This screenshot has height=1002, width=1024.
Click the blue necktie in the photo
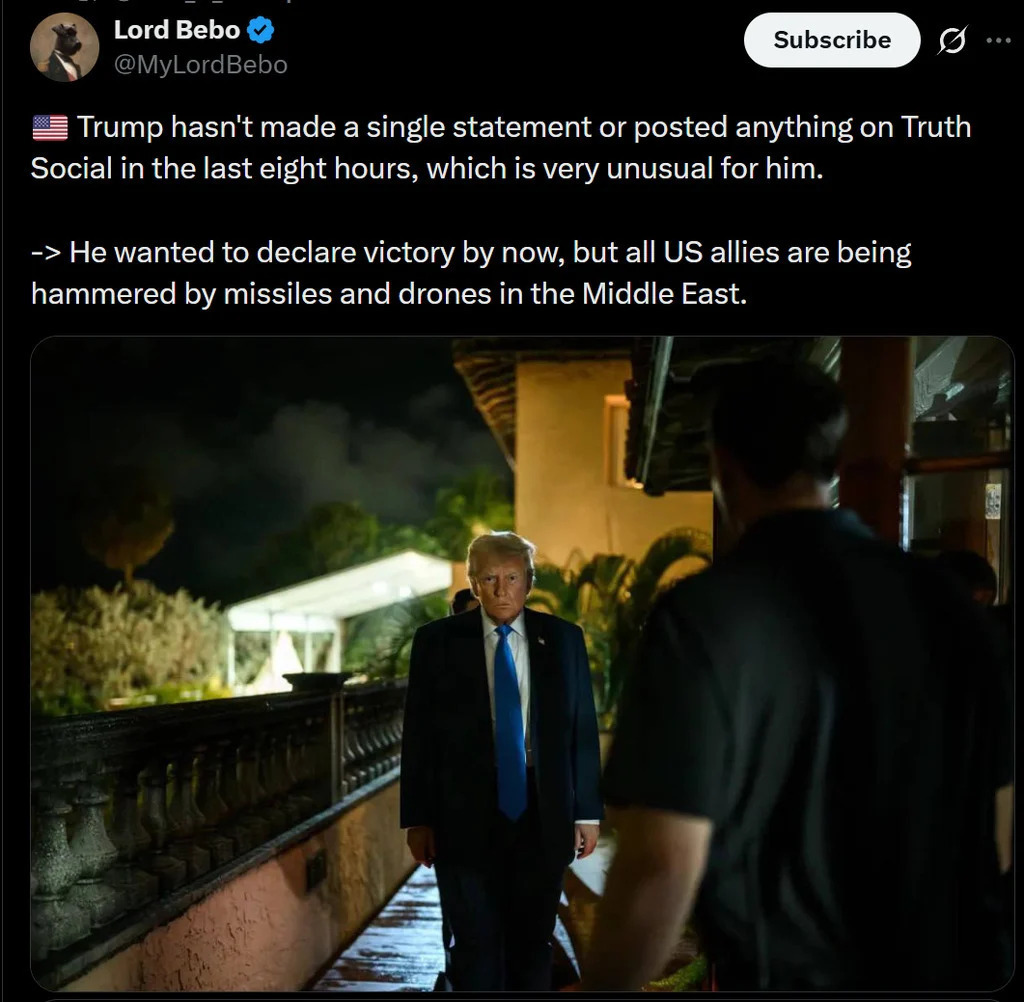pyautogui.click(x=509, y=720)
